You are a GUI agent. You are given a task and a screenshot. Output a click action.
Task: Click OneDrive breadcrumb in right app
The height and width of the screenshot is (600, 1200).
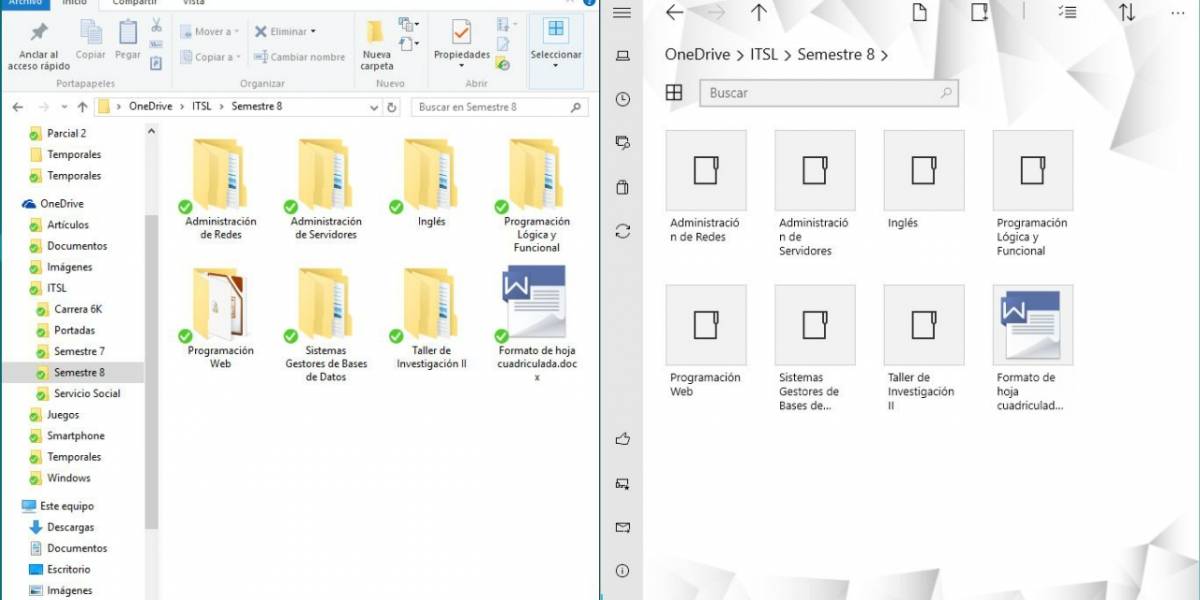pyautogui.click(x=698, y=55)
